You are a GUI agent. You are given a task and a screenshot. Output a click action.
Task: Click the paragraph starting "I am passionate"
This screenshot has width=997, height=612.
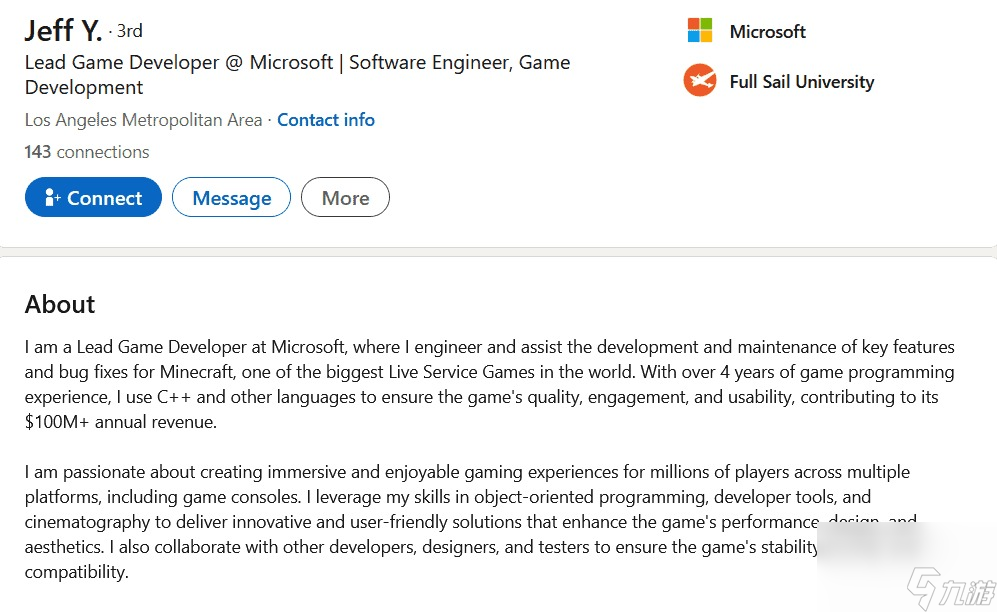tap(471, 522)
